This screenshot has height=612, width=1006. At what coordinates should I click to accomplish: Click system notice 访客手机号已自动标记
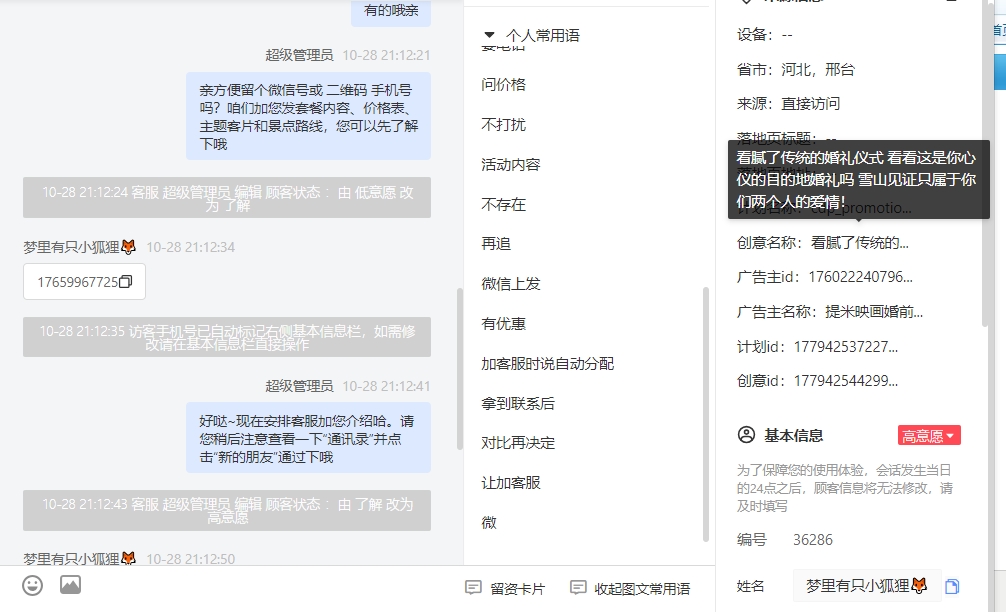pyautogui.click(x=227, y=337)
